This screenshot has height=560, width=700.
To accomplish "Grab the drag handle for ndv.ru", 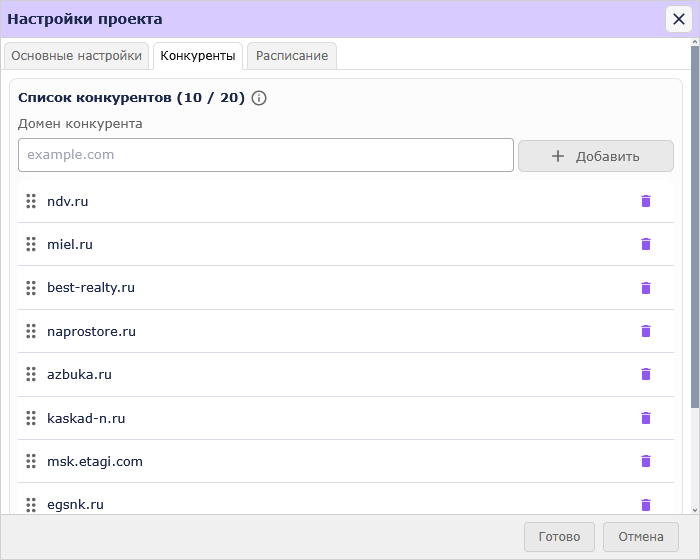I will click(31, 201).
